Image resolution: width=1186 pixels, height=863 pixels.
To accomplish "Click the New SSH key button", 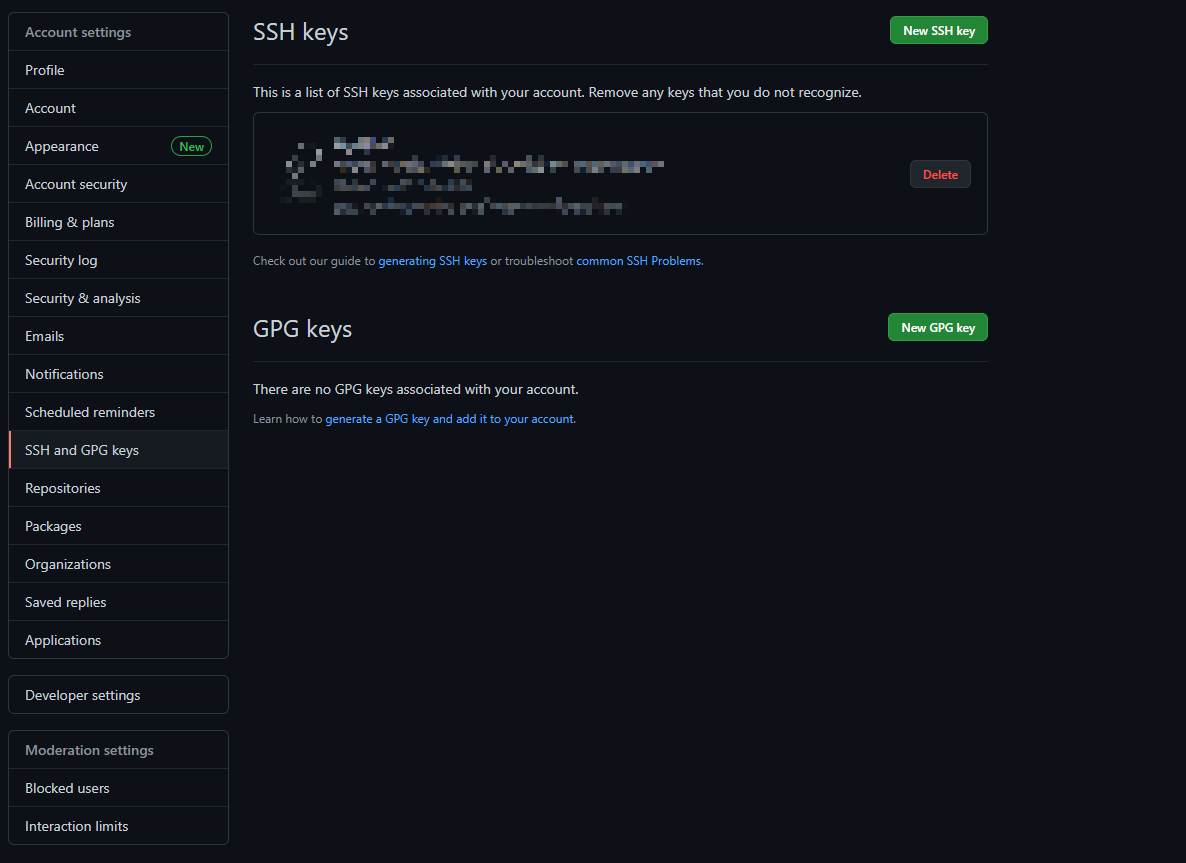I will point(938,31).
